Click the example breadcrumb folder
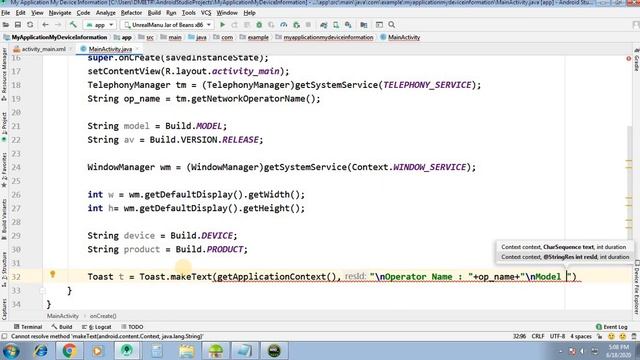Viewport: 640px width, 360px height. [254, 37]
